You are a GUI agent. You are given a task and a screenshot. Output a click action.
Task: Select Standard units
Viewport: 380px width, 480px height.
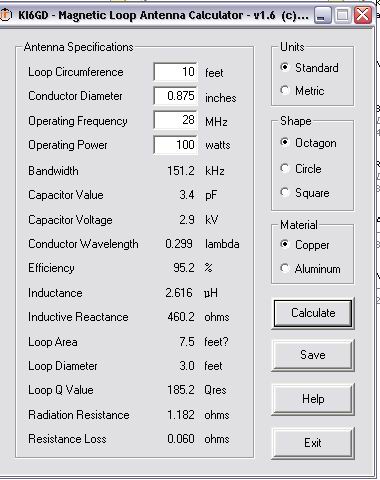coord(285,67)
